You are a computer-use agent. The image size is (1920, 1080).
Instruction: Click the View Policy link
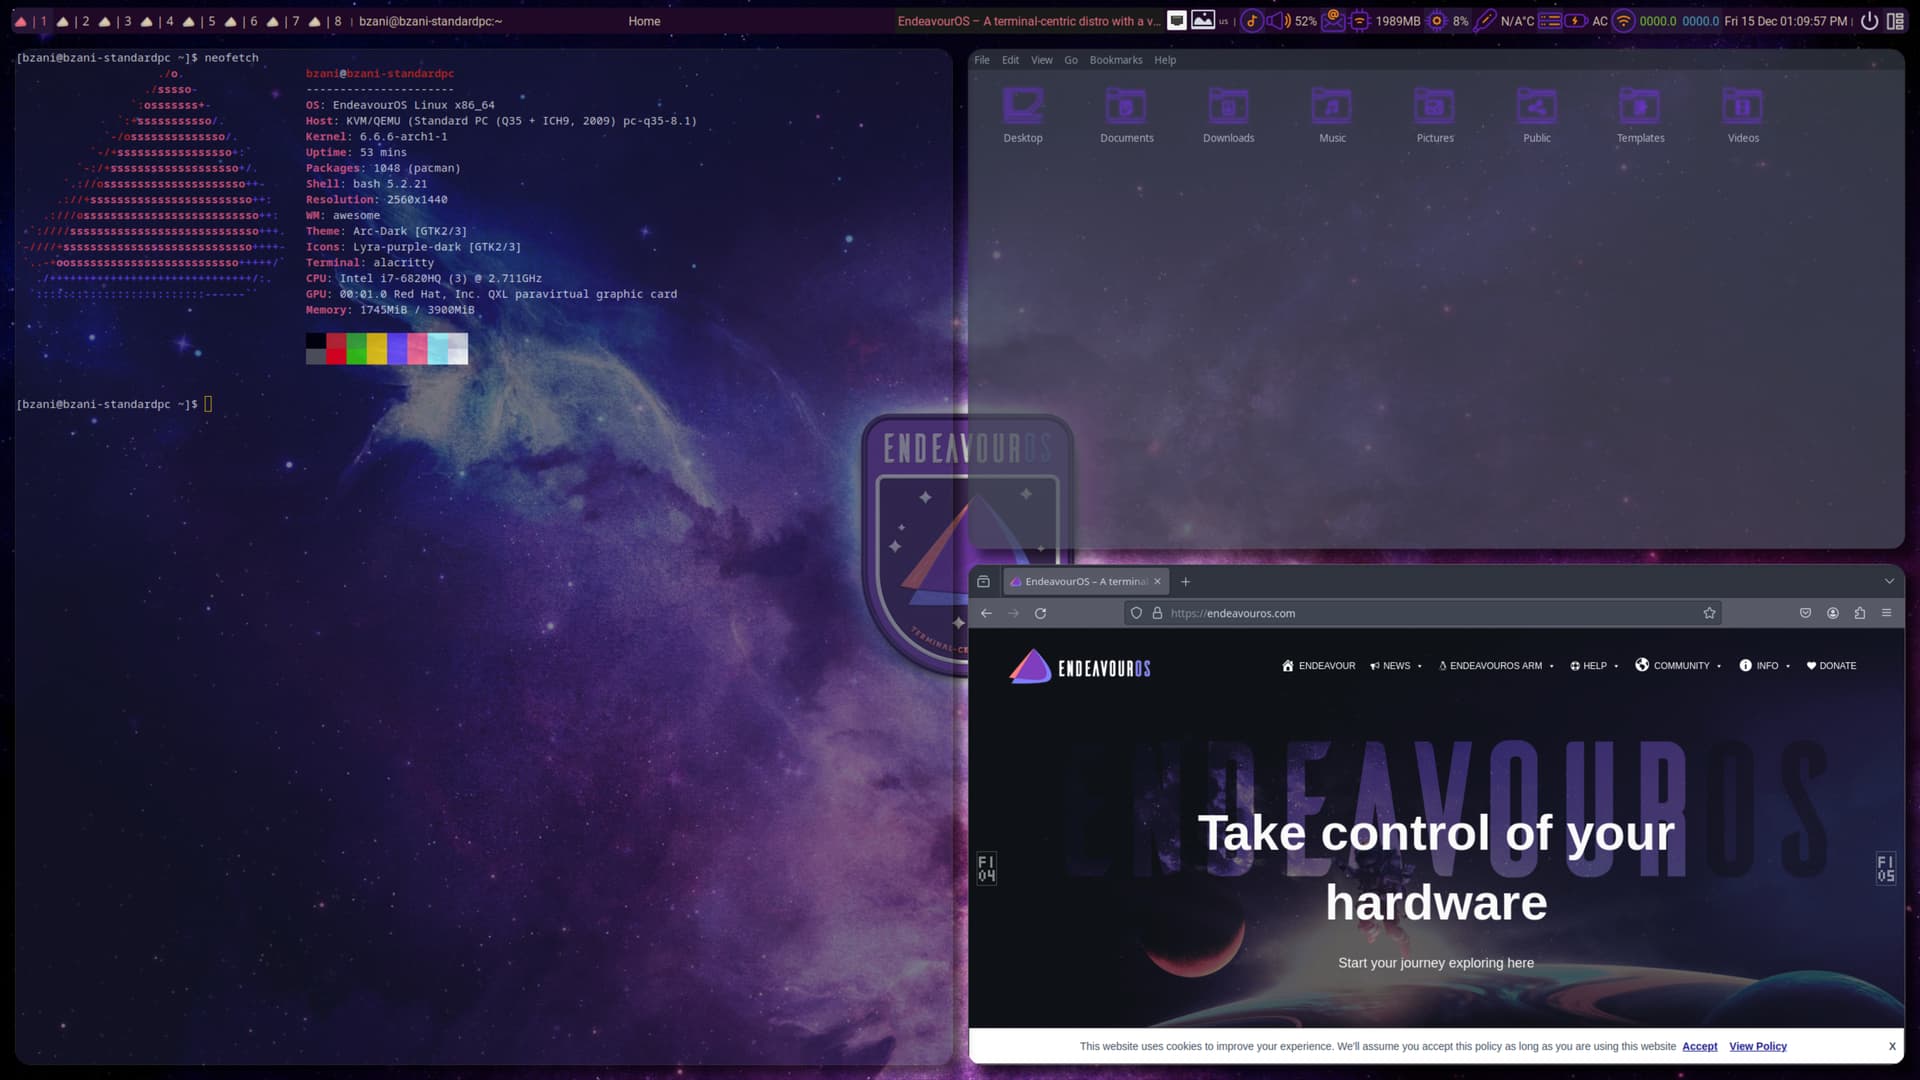click(1757, 1046)
